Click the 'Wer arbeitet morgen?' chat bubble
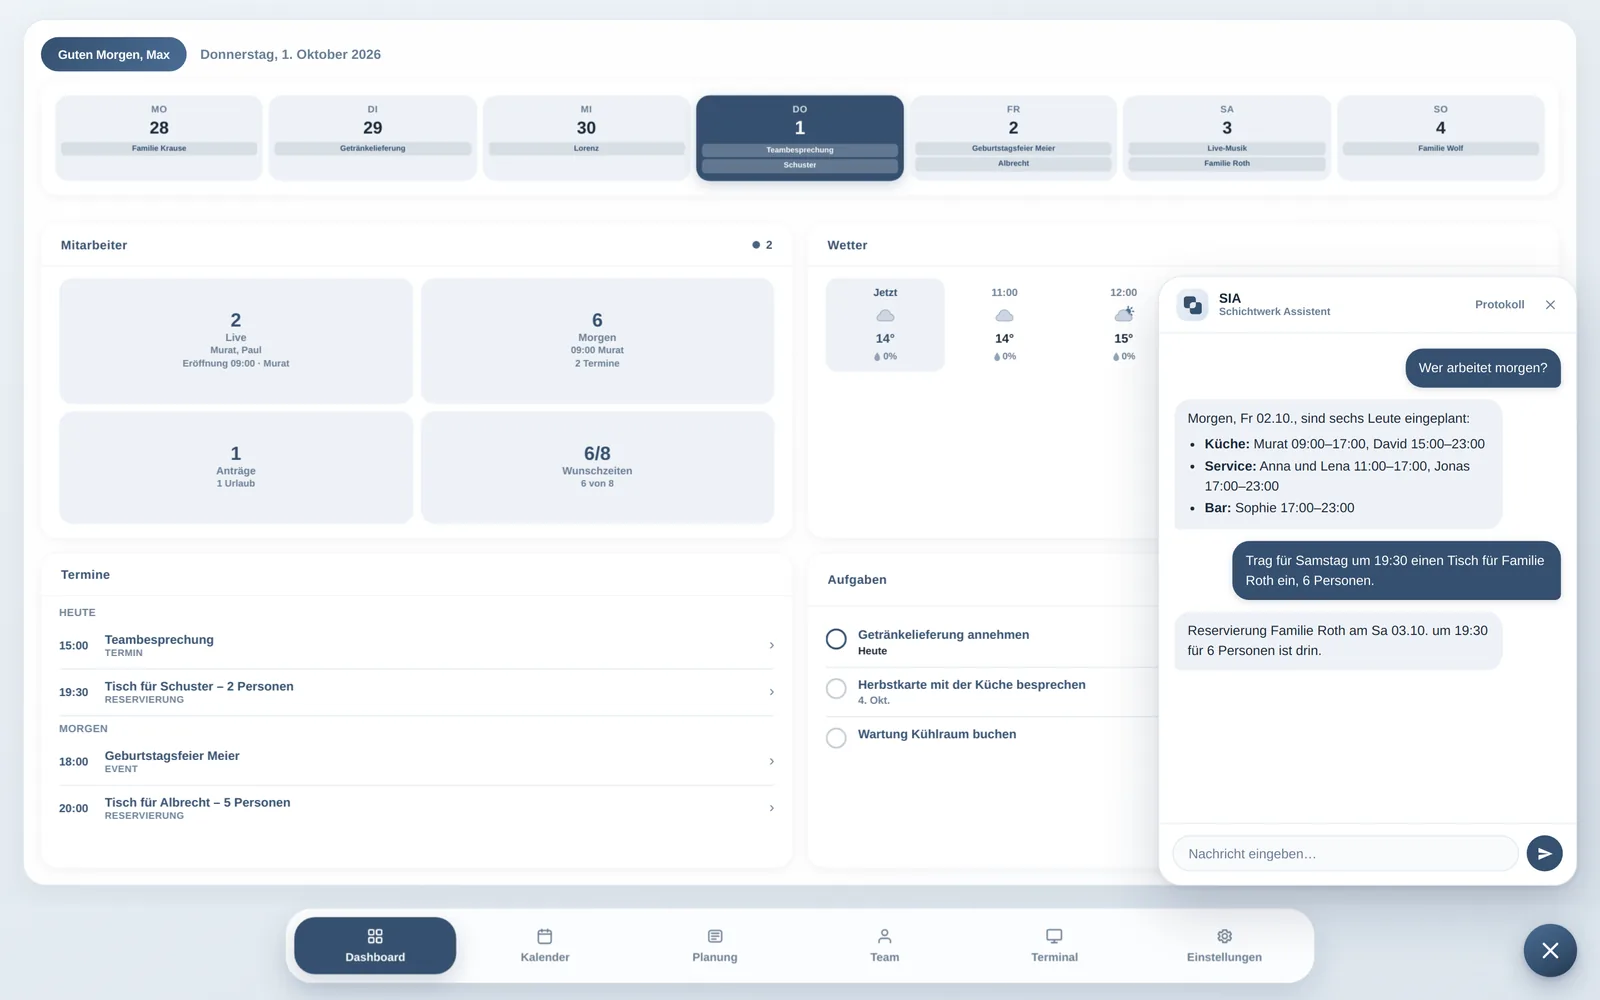The width and height of the screenshot is (1600, 1000). click(x=1482, y=368)
